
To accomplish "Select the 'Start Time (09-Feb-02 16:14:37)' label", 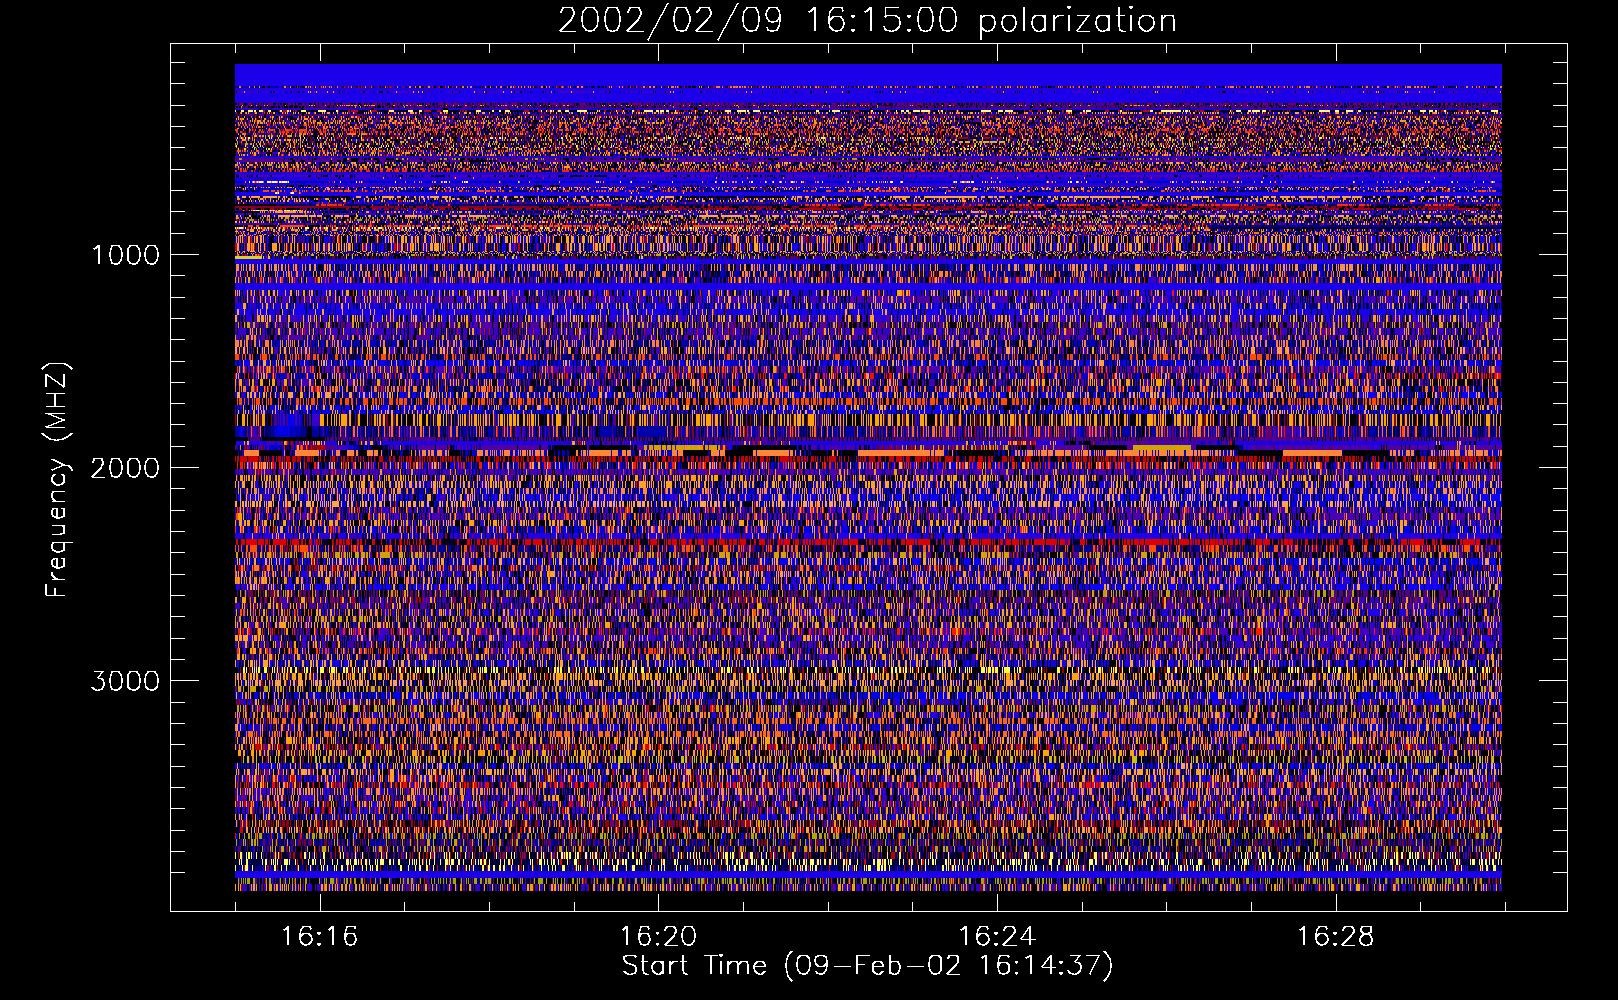I will (867, 966).
